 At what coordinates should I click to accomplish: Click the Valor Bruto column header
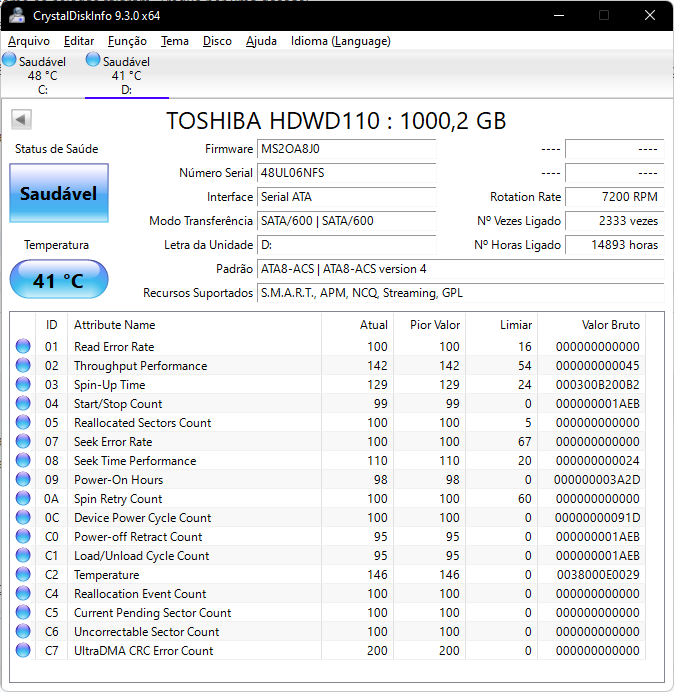[591, 325]
